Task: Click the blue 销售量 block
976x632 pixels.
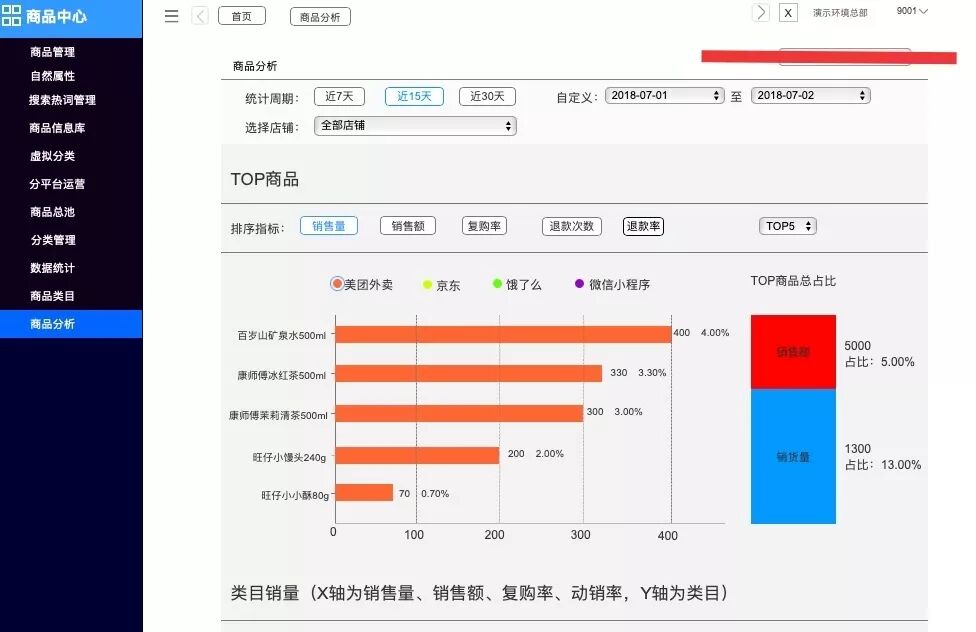Action: click(x=793, y=456)
